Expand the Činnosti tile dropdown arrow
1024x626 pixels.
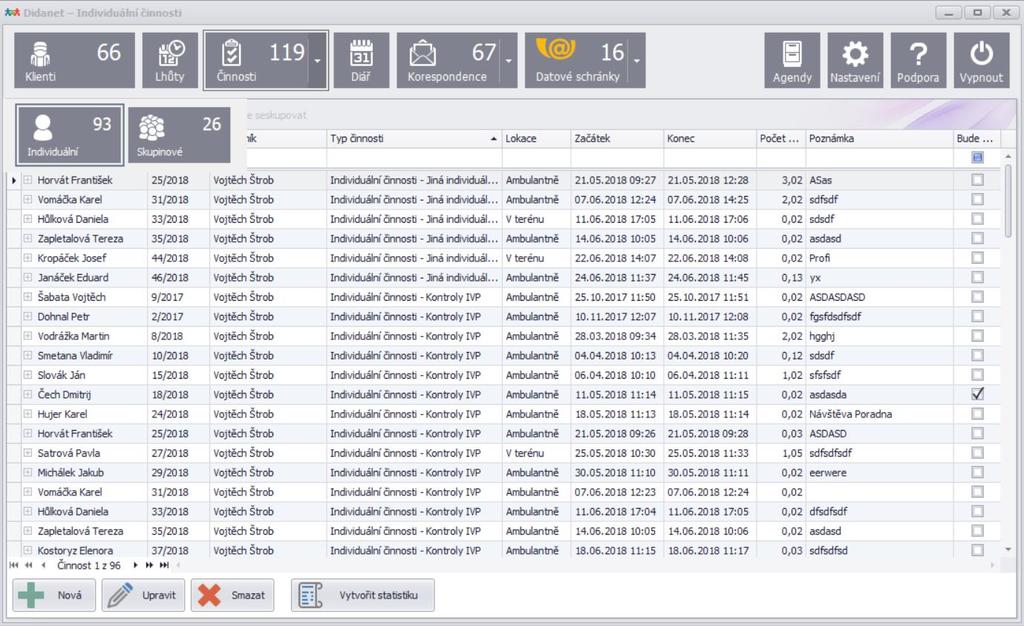pos(317,60)
